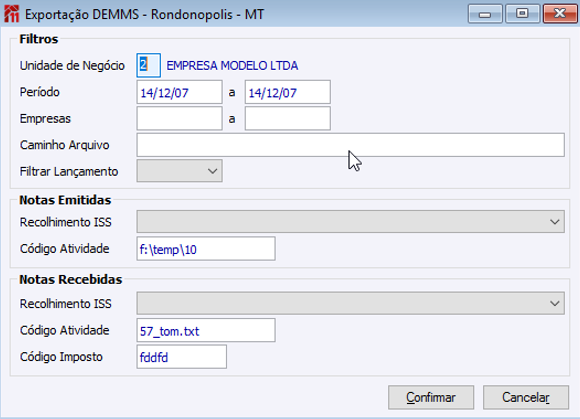The height and width of the screenshot is (419, 580).
Task: Click Notas Recebidas Código Atividade field
Action: 206,330
